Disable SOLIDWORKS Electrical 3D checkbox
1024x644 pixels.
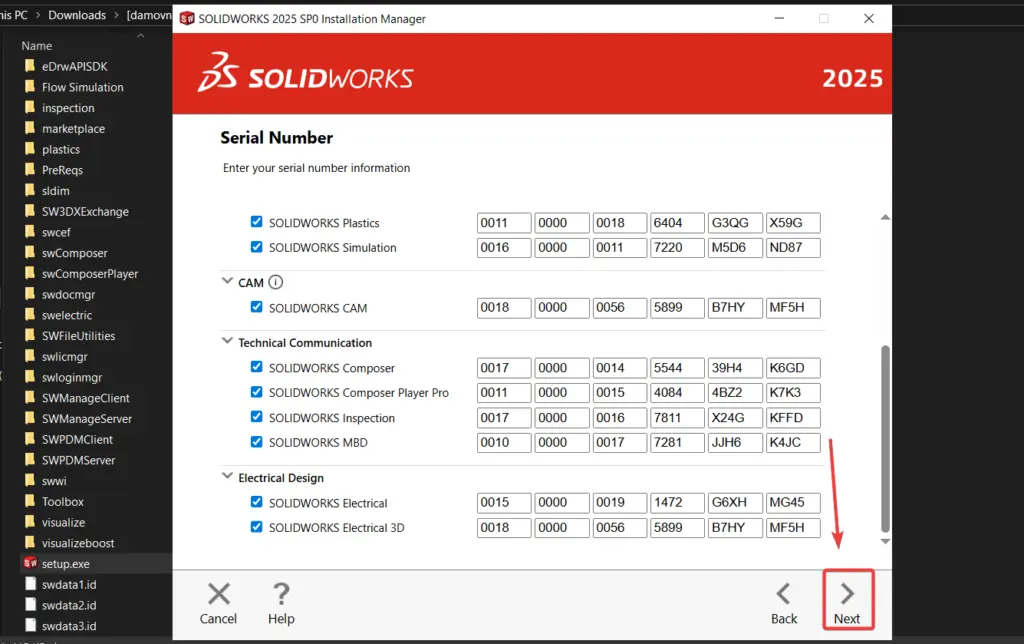tap(257, 527)
